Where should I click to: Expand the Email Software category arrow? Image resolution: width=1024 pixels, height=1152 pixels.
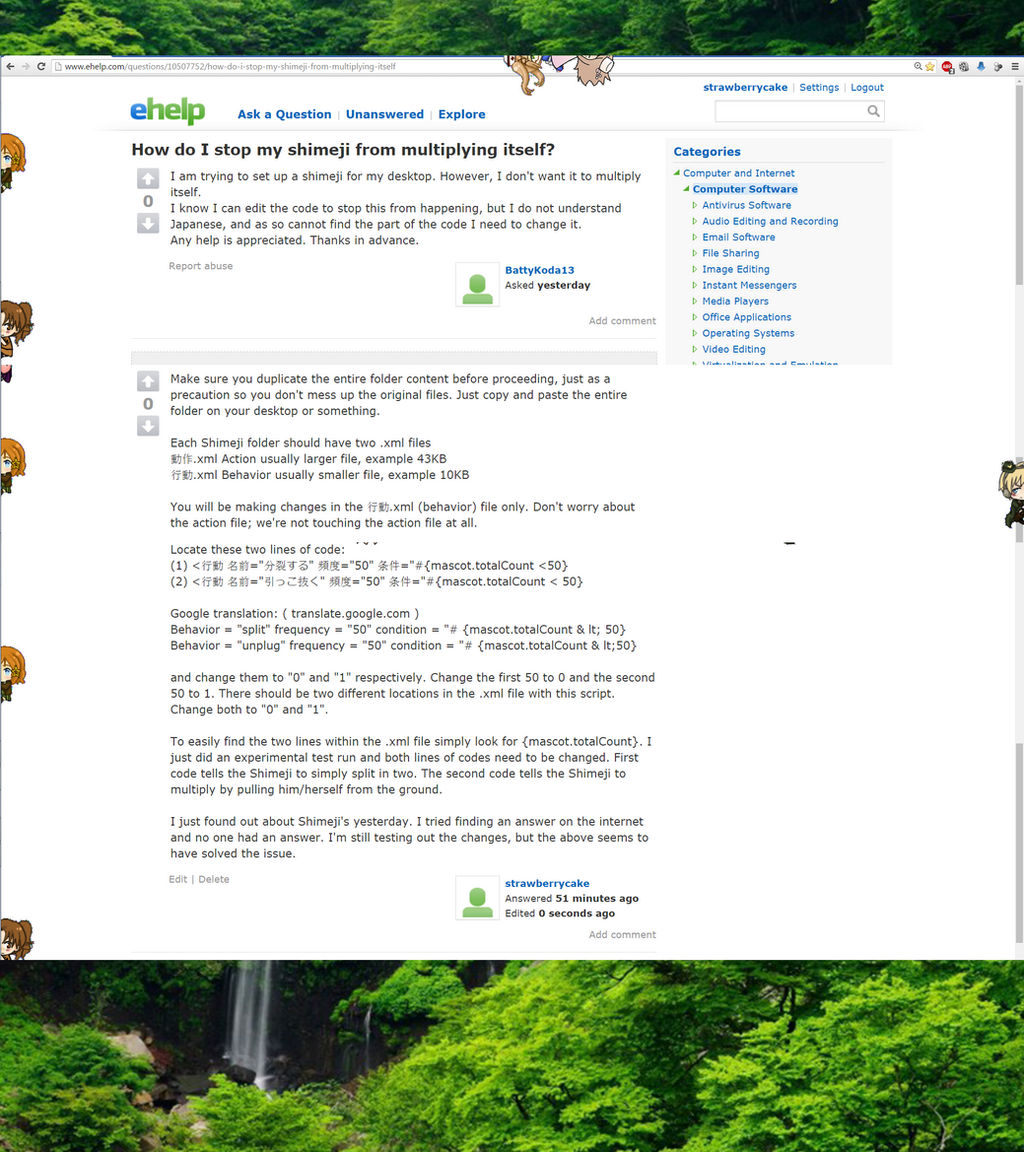point(695,237)
